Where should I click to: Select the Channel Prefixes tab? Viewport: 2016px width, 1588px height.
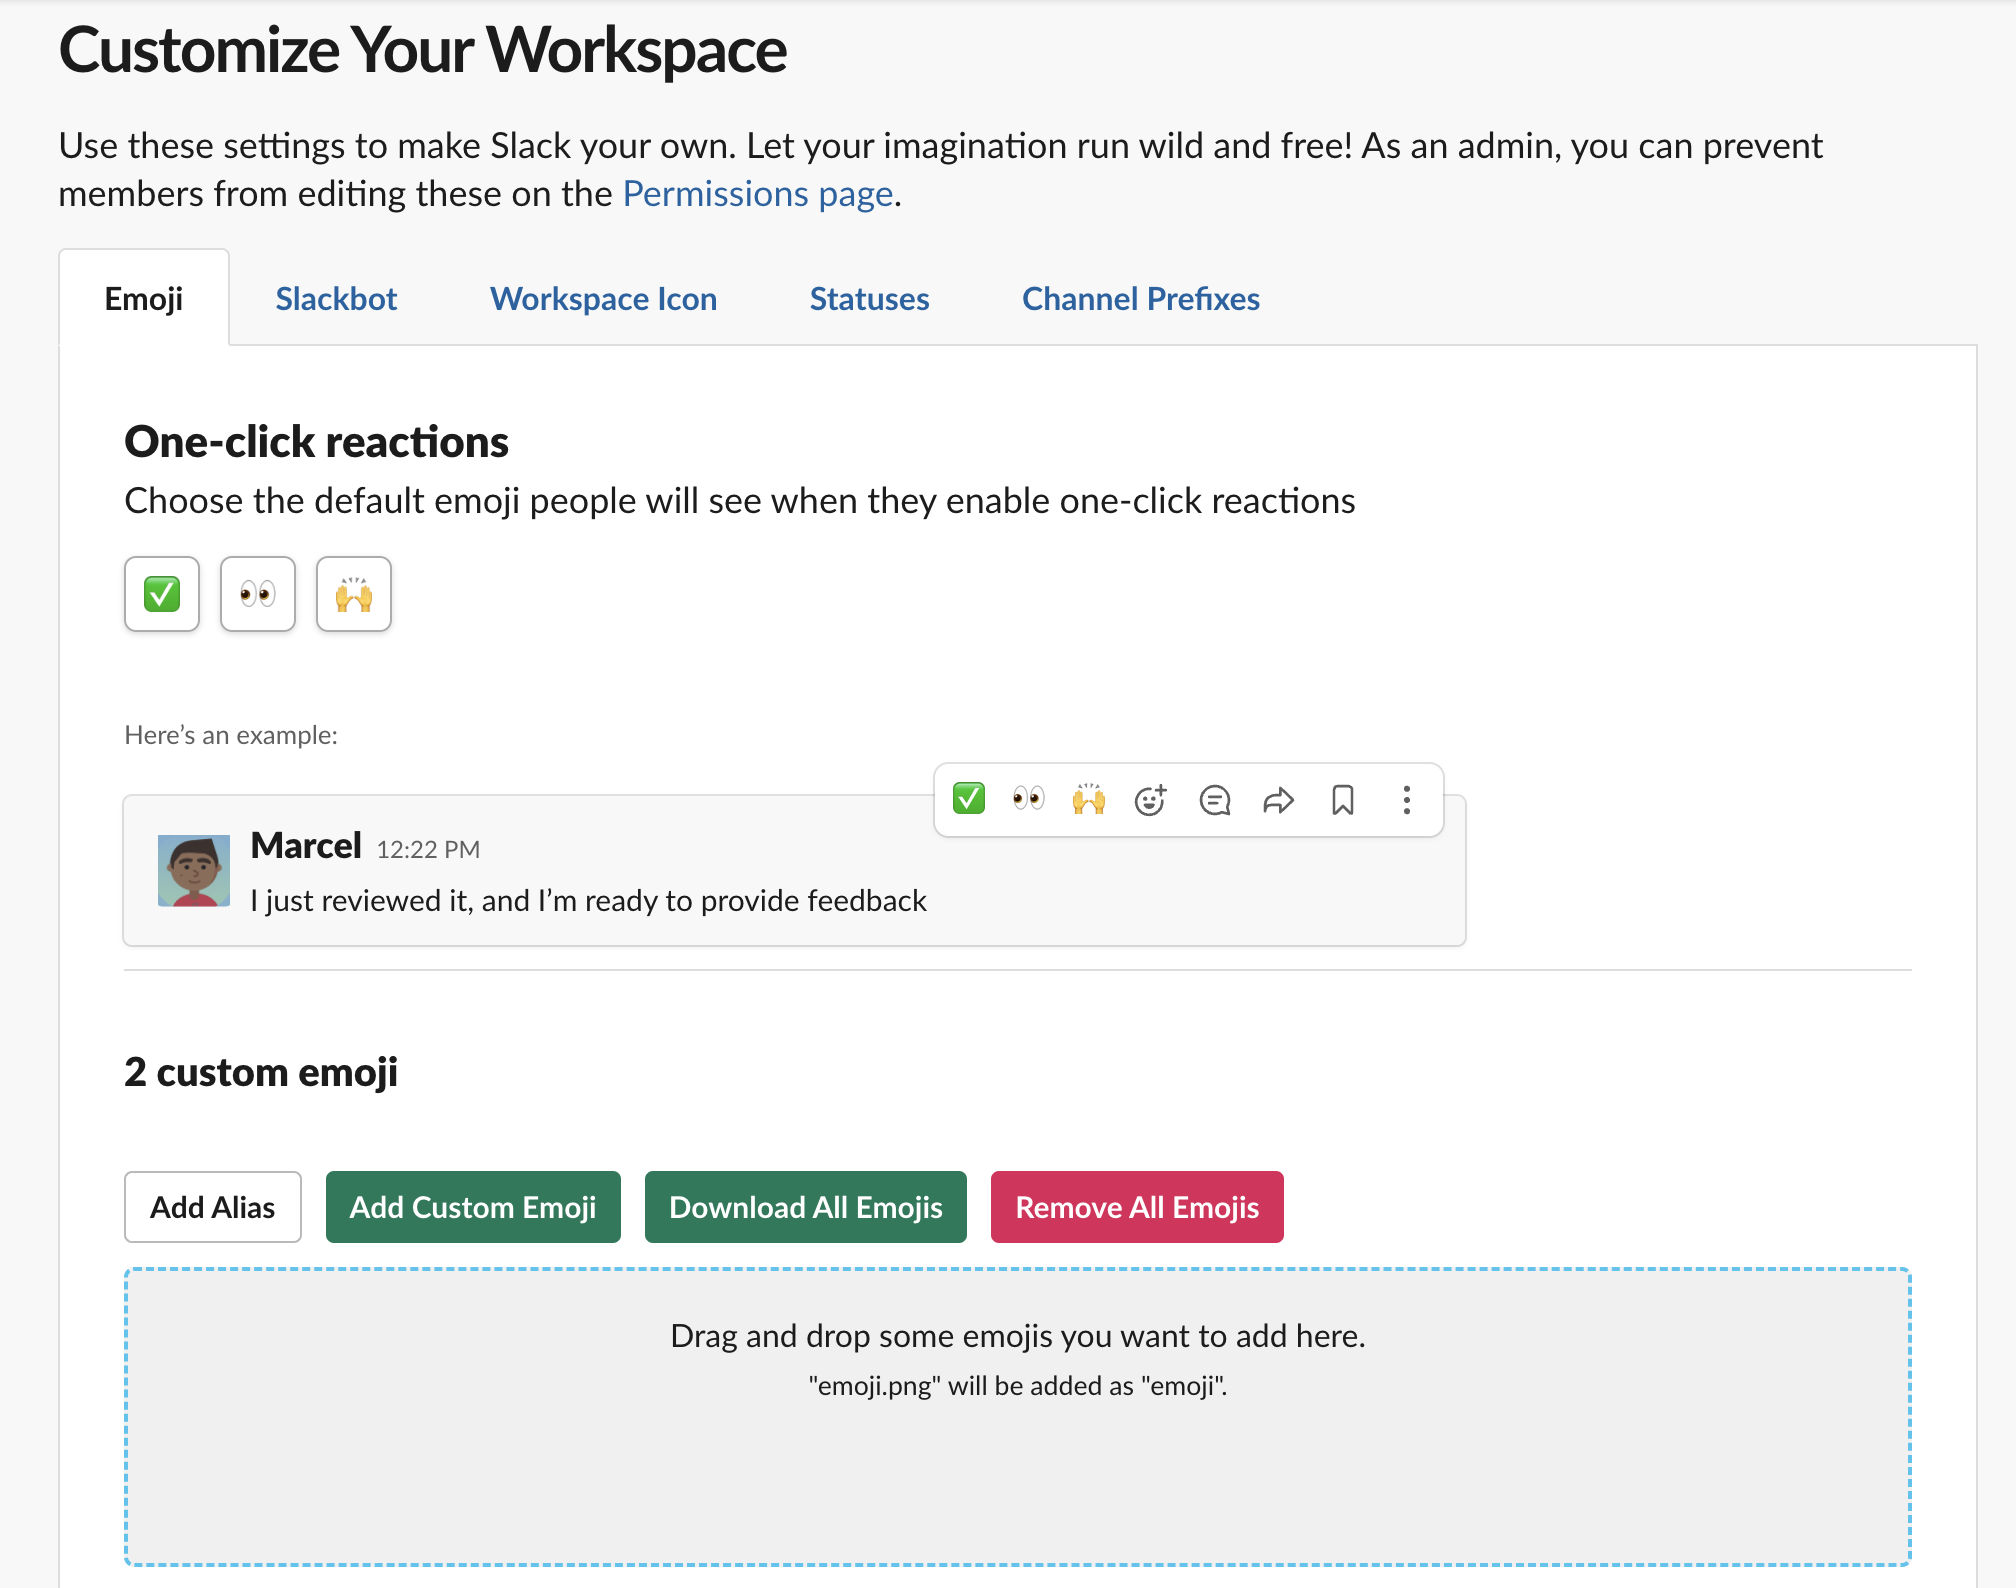click(x=1140, y=299)
